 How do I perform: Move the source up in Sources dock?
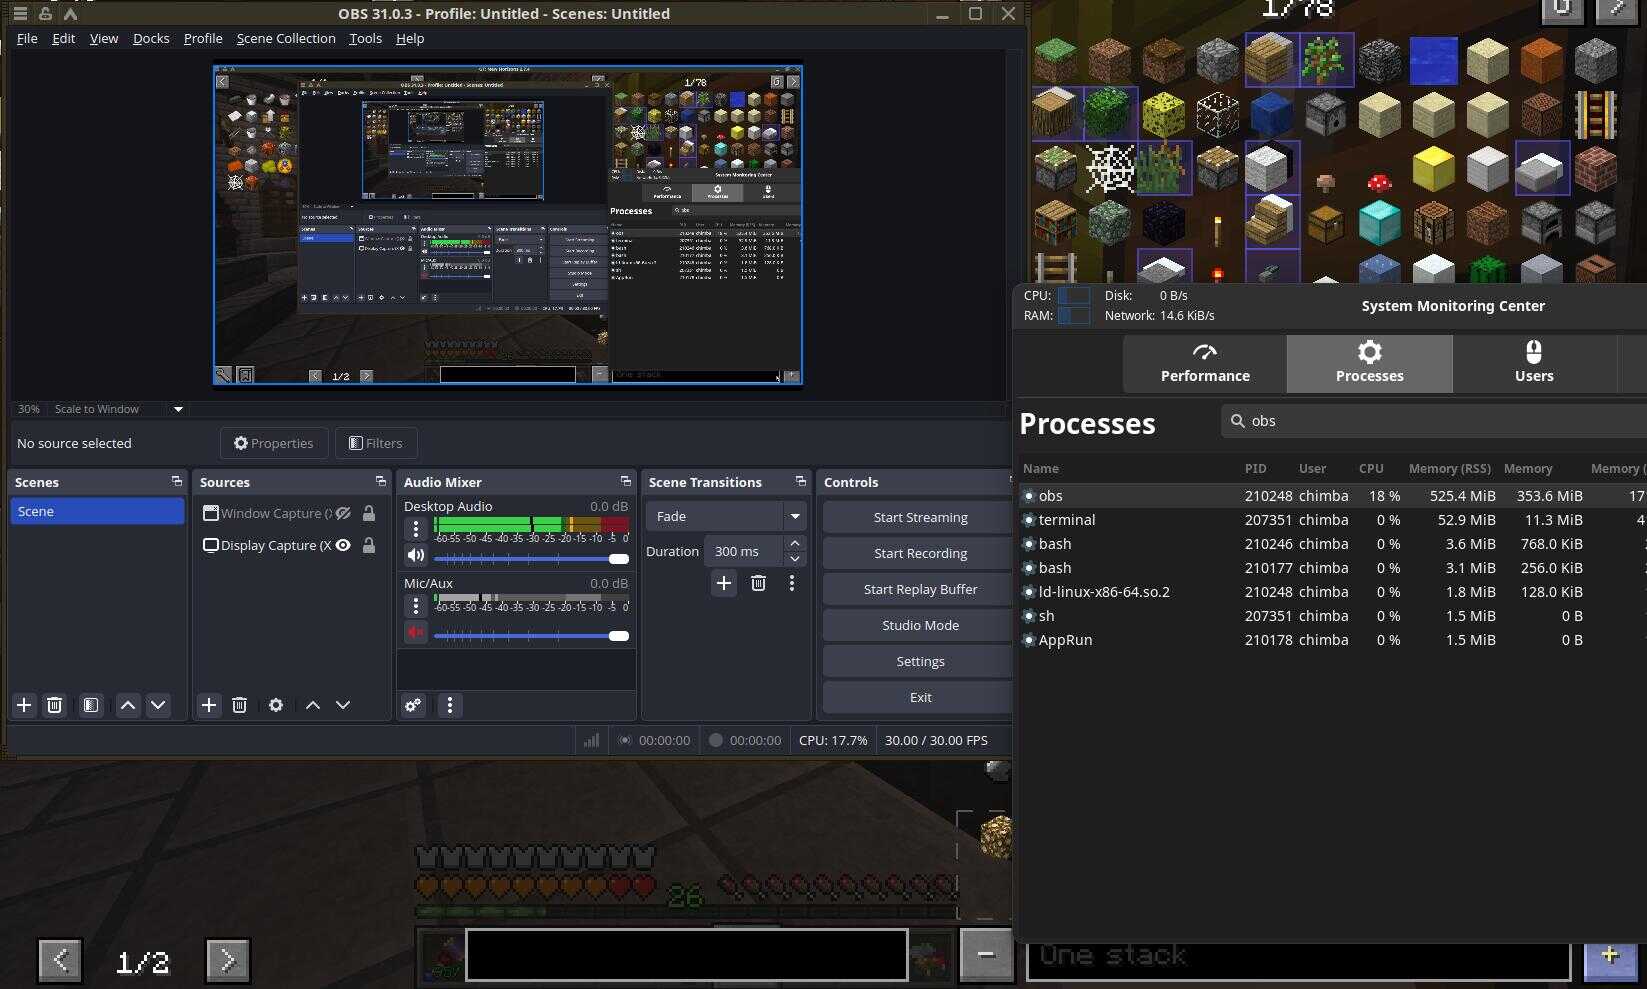(313, 705)
